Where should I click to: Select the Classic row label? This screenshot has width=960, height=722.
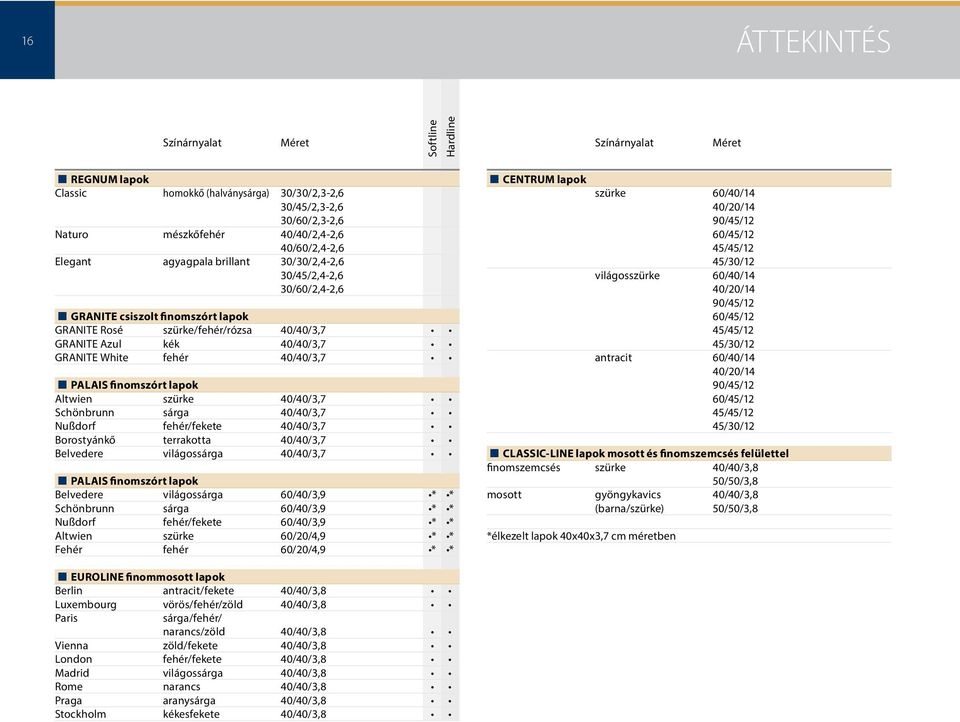coord(70,194)
